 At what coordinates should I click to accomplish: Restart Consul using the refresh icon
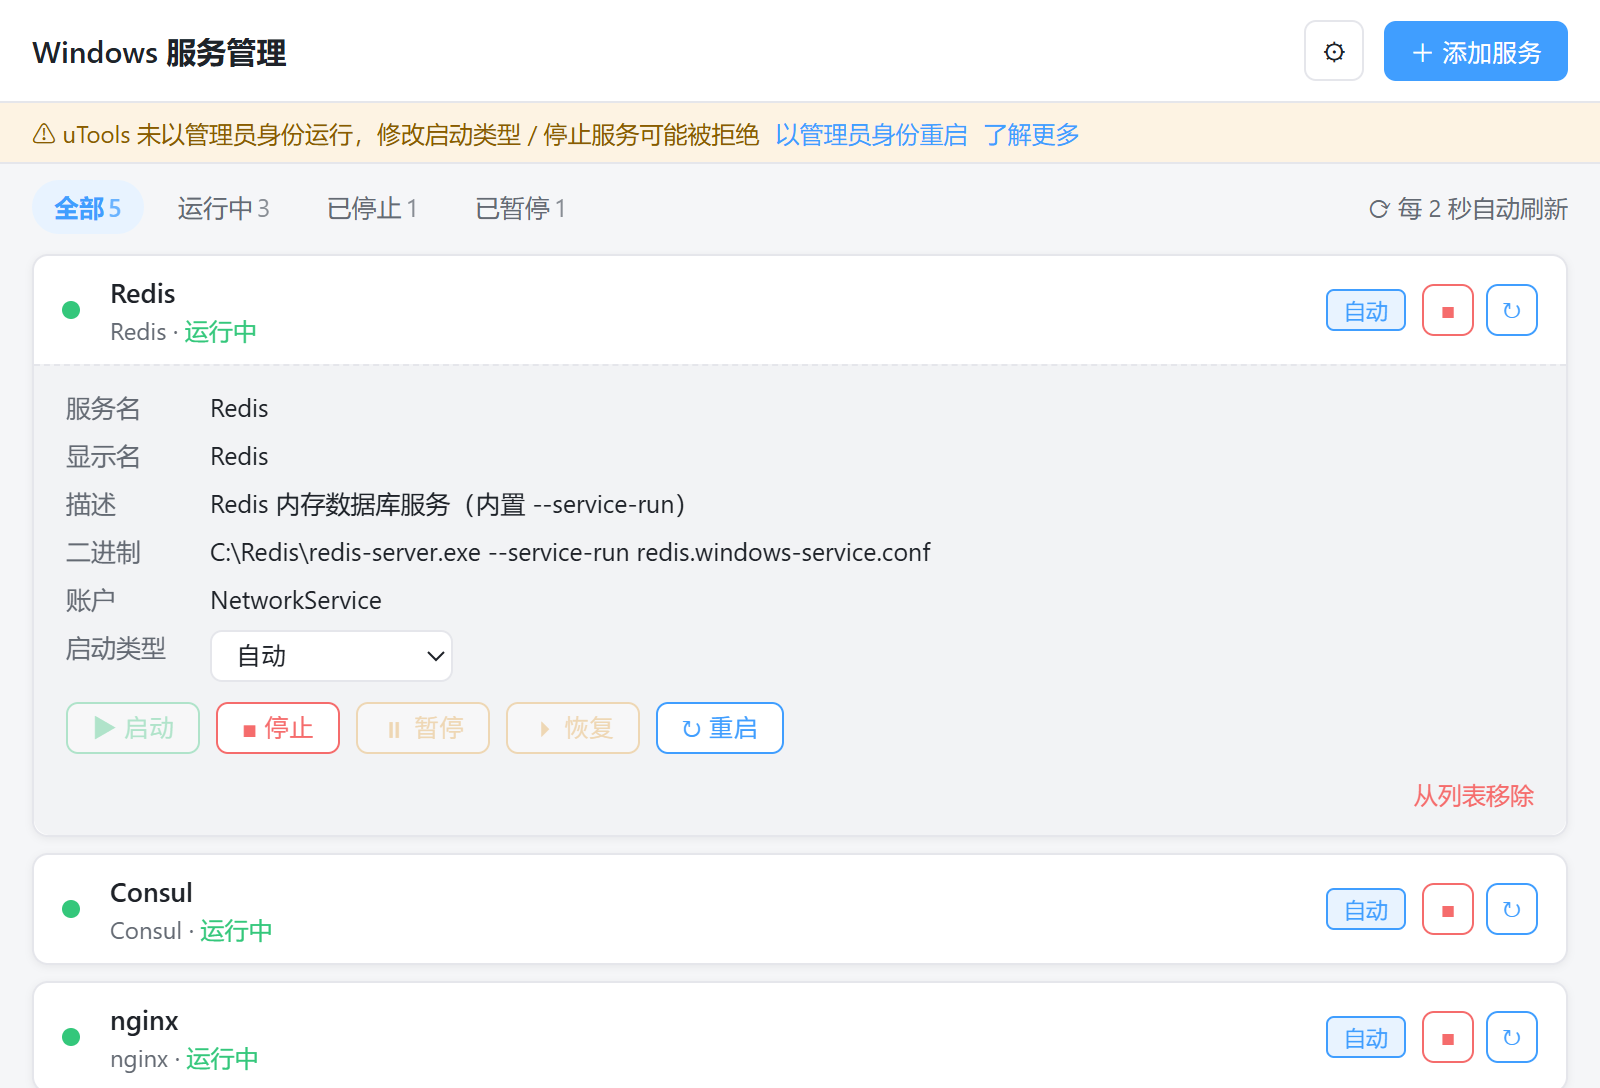[1511, 909]
